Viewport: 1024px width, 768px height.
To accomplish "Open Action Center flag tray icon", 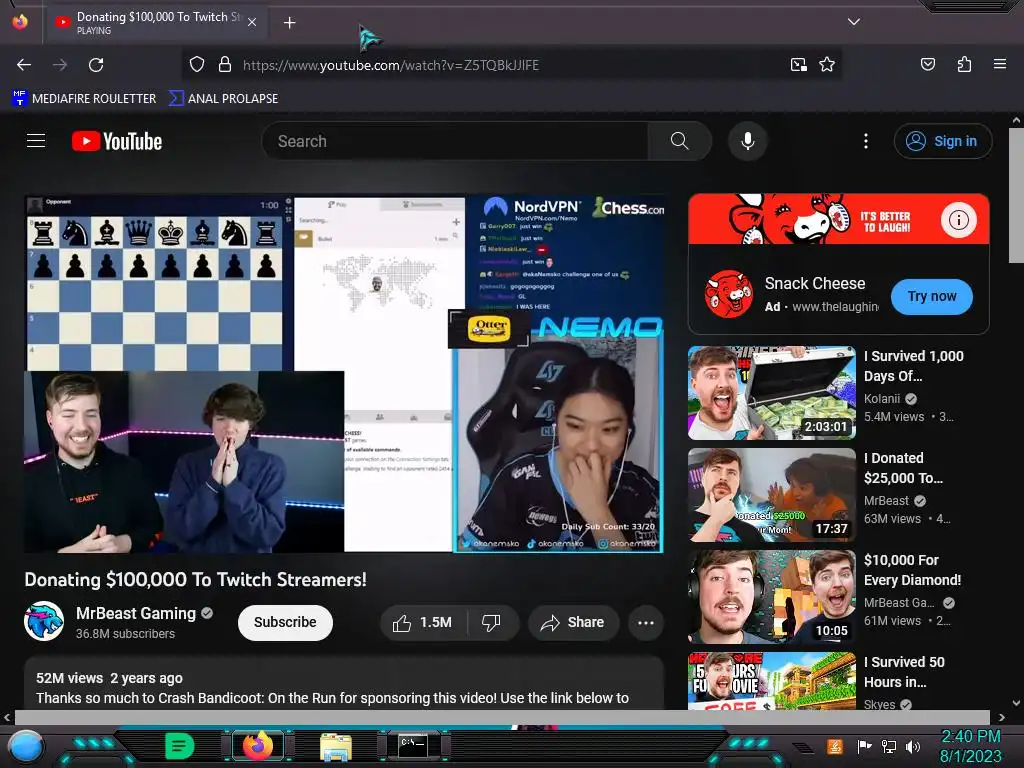I will tap(865, 746).
